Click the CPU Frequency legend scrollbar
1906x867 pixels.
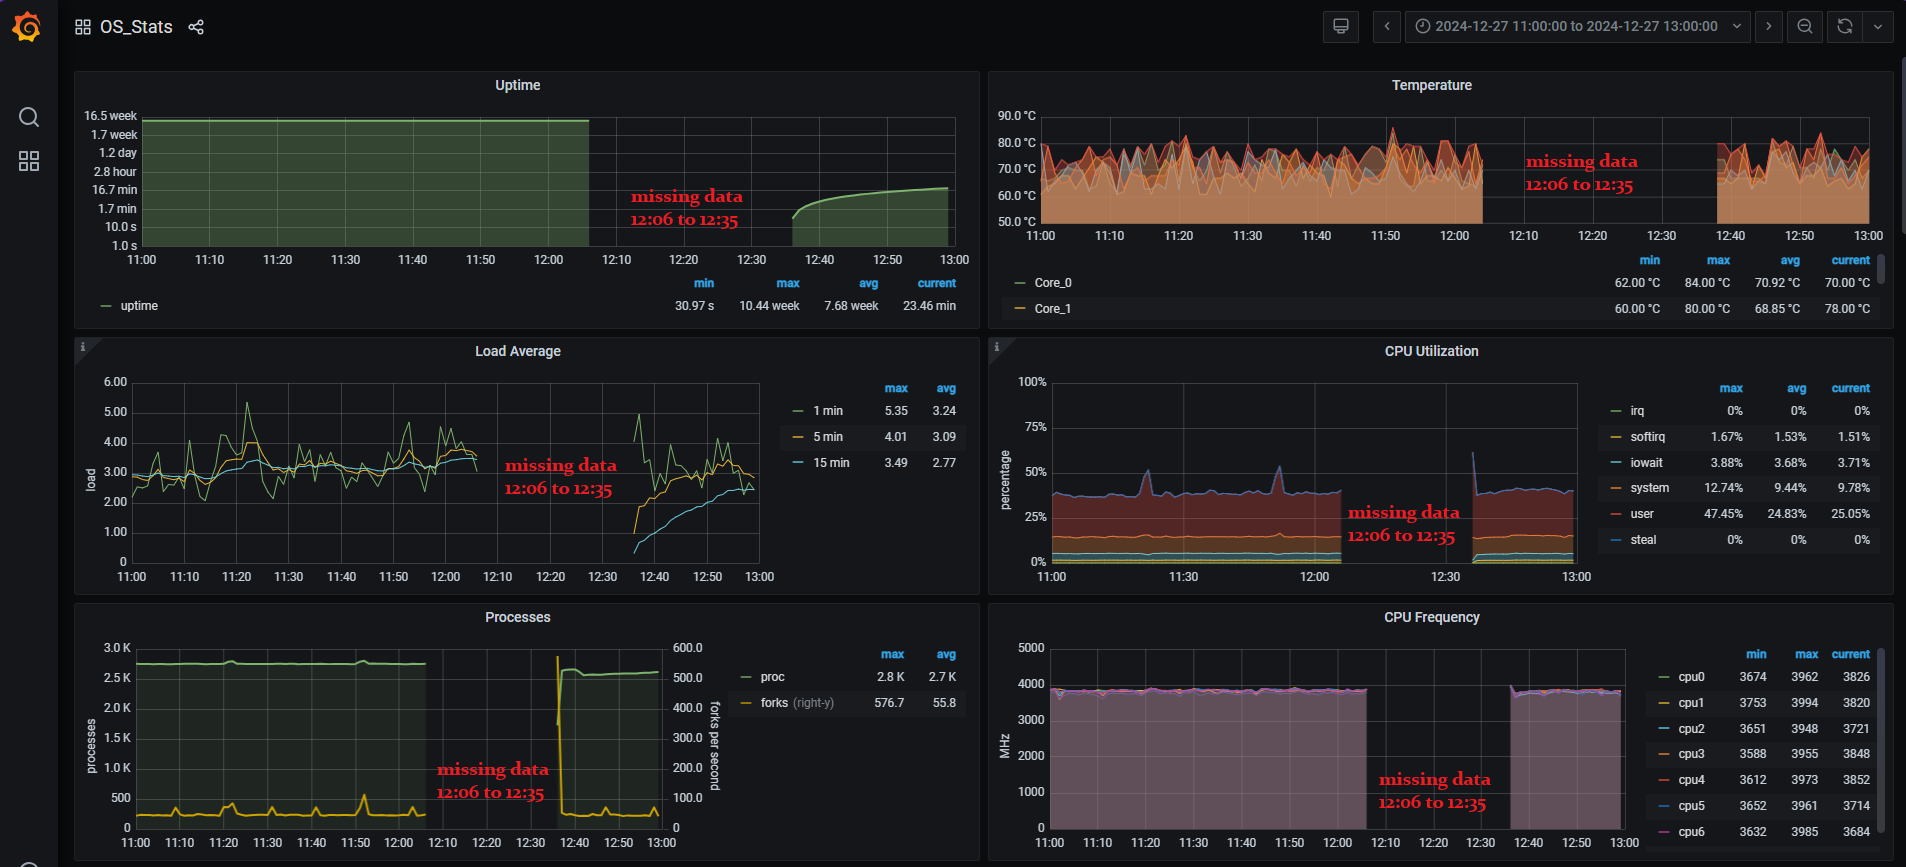[1881, 740]
